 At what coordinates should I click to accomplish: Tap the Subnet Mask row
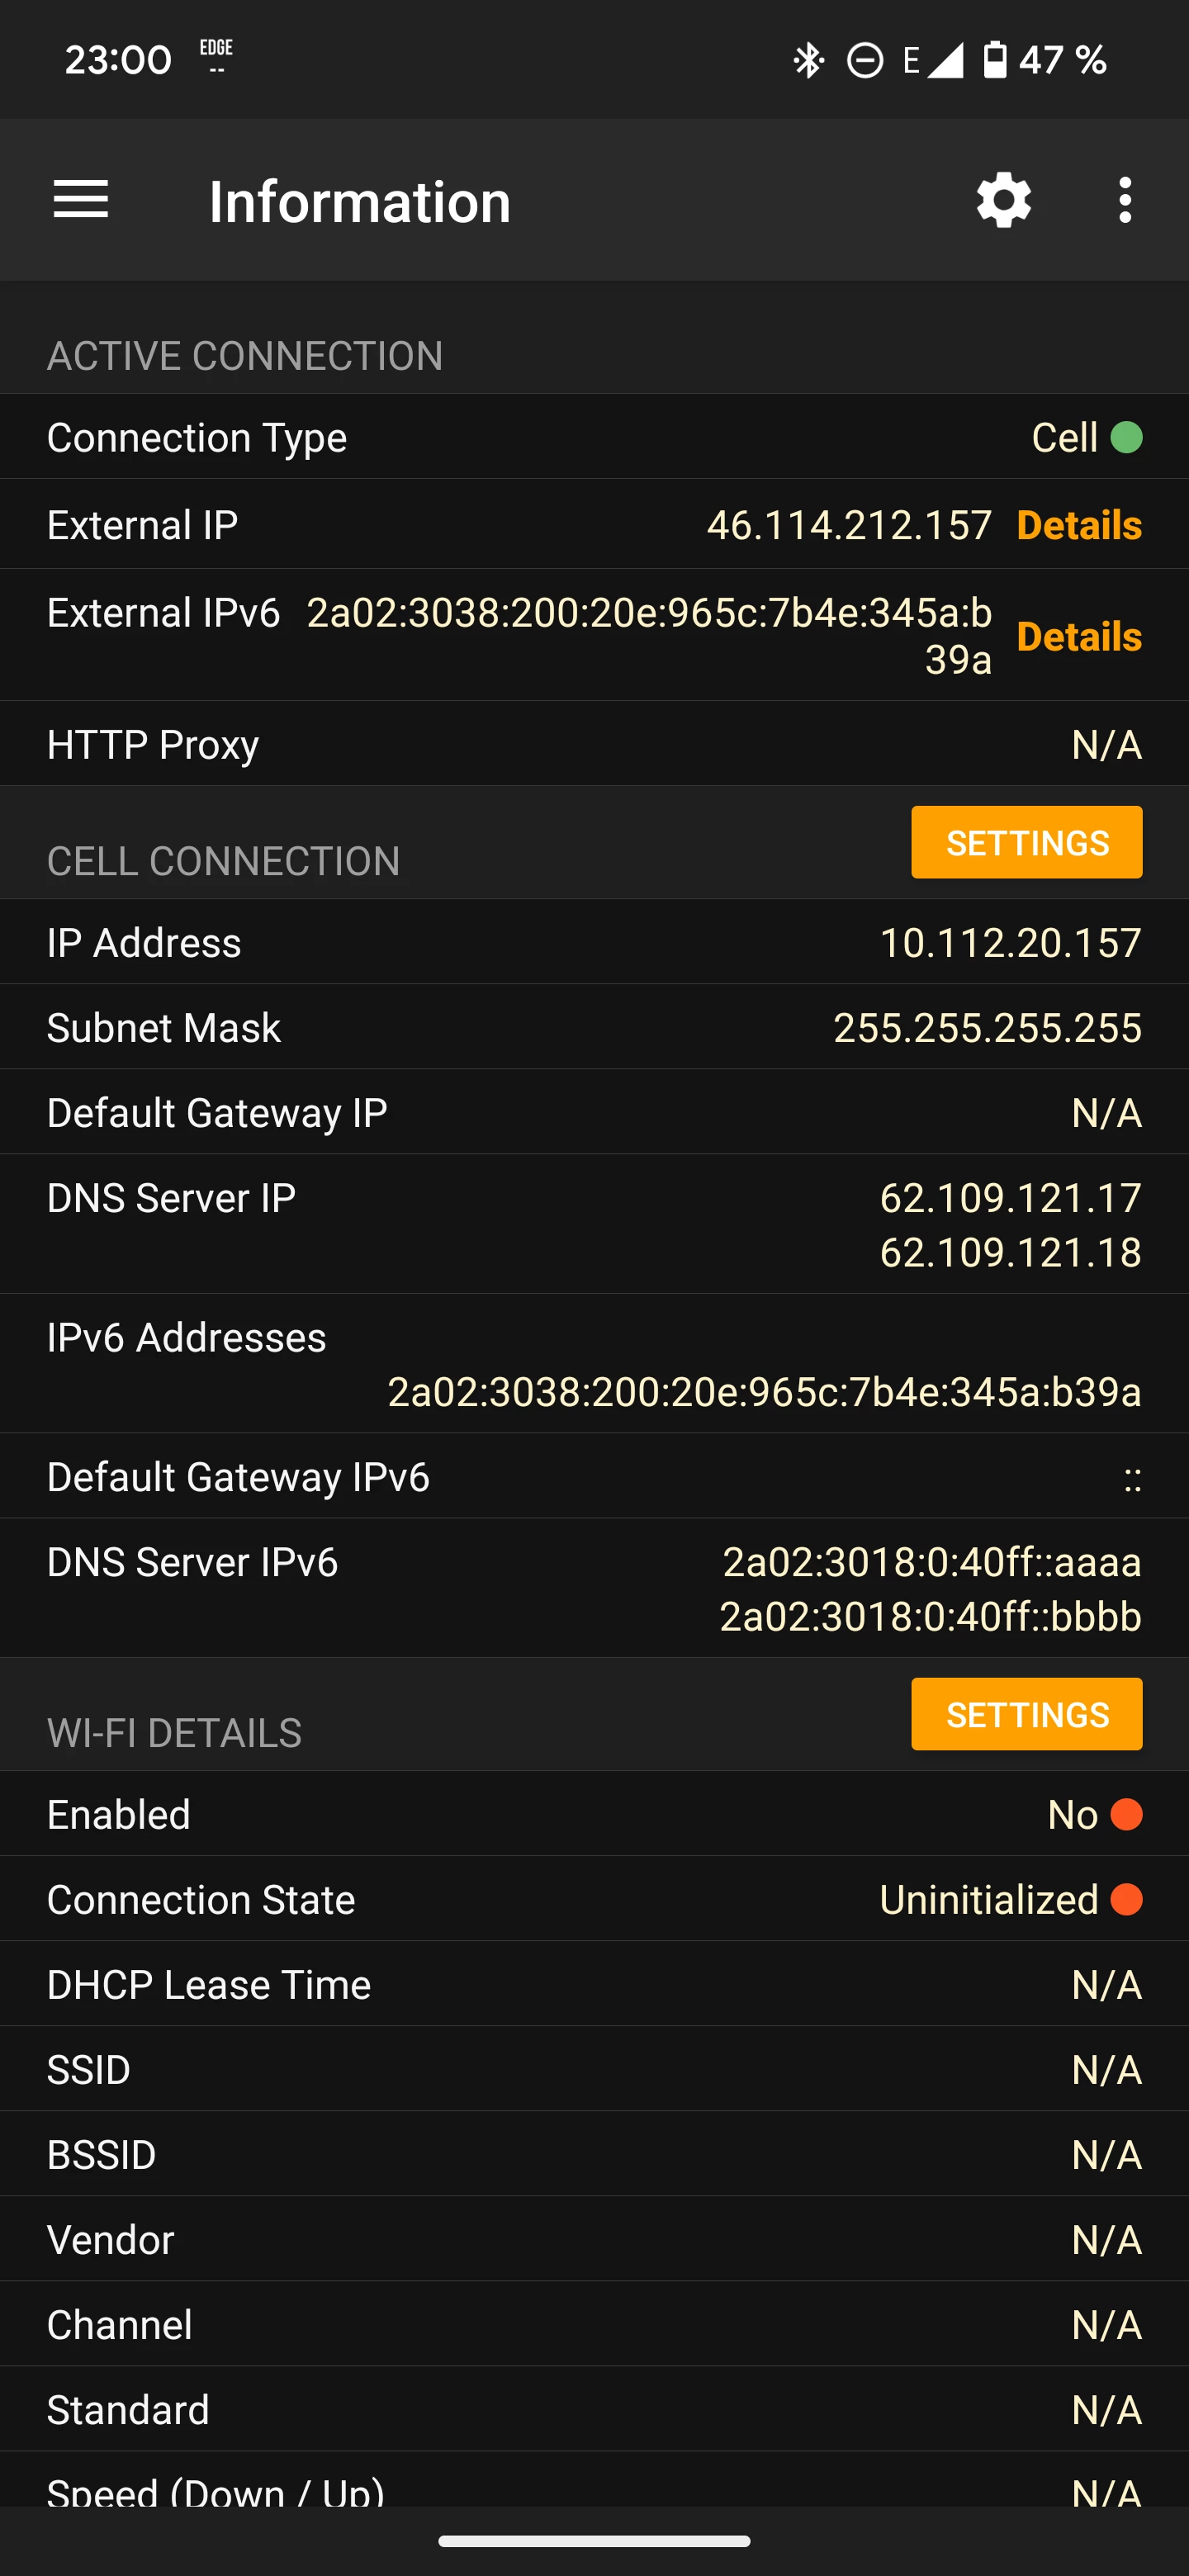pyautogui.click(x=594, y=1027)
